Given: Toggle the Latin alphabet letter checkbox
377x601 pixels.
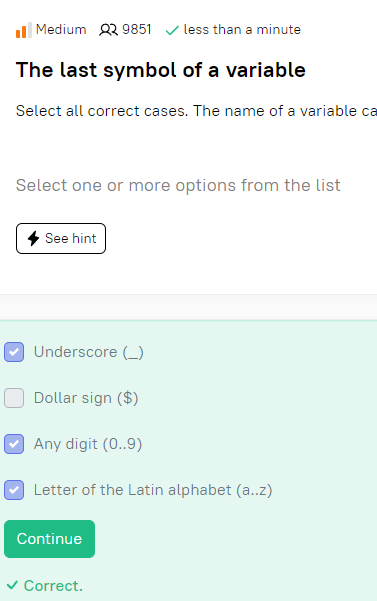Looking at the screenshot, I should click(14, 490).
